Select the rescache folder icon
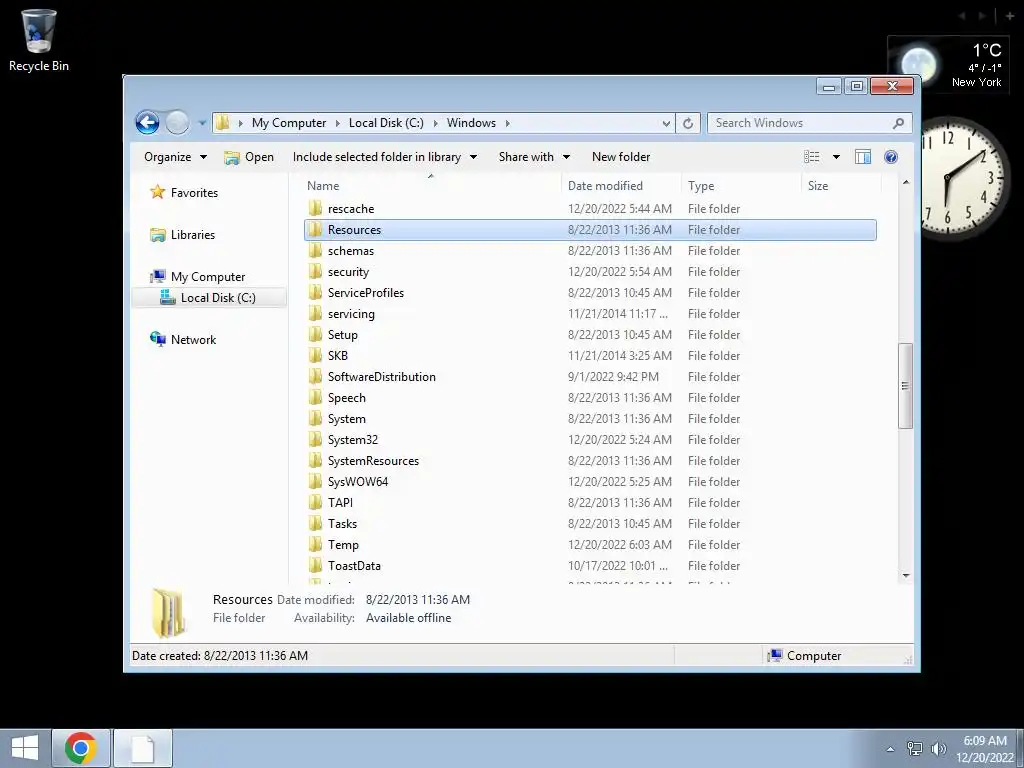 coord(315,209)
